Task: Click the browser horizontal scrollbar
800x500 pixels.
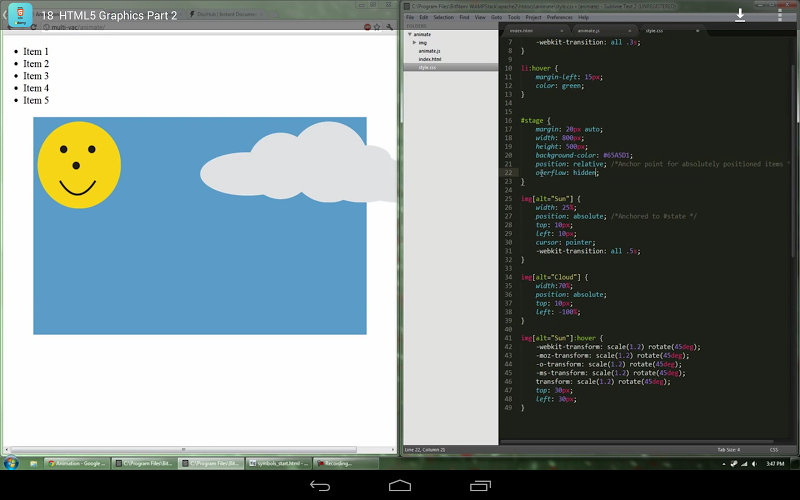Action: [183, 450]
